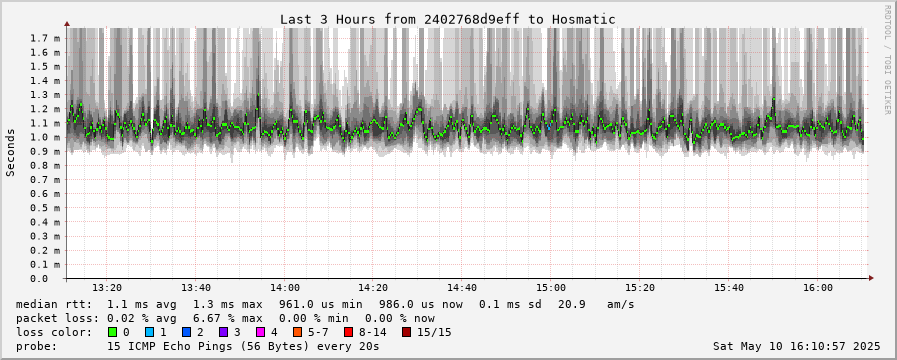Click the Seconds y-axis title
Viewport: 897px width, 360px height.
10,153
